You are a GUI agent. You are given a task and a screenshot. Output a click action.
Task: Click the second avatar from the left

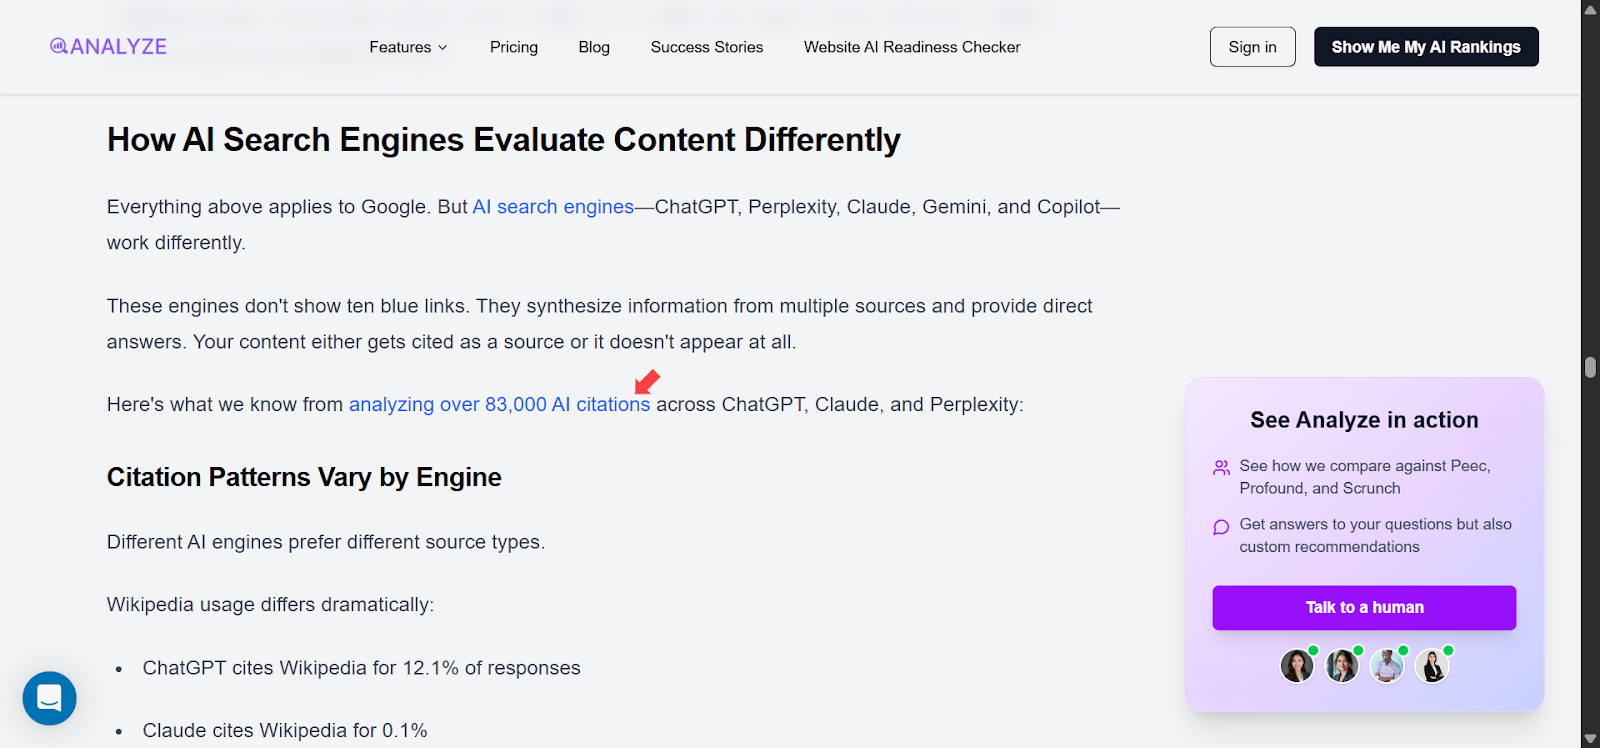[x=1342, y=665]
